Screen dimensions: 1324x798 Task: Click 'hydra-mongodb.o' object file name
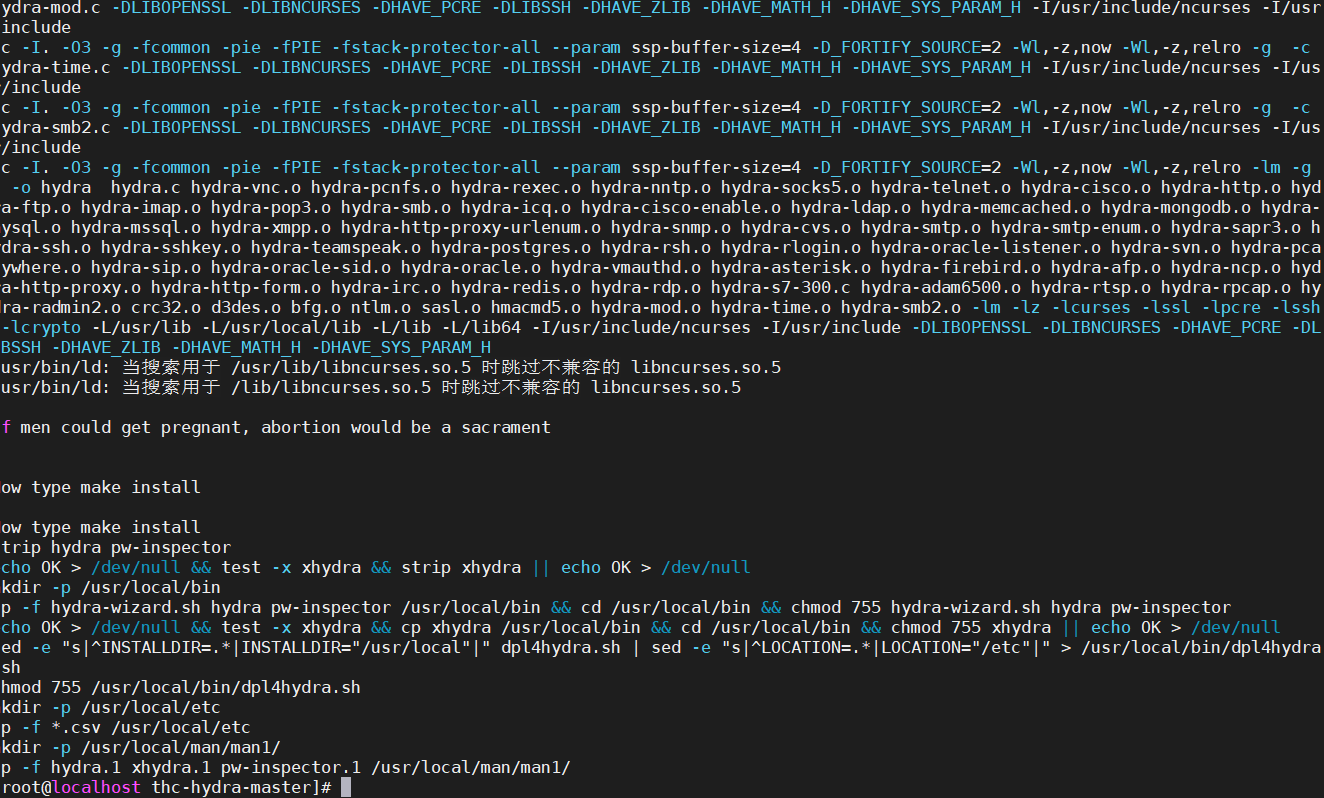pyautogui.click(x=1176, y=208)
